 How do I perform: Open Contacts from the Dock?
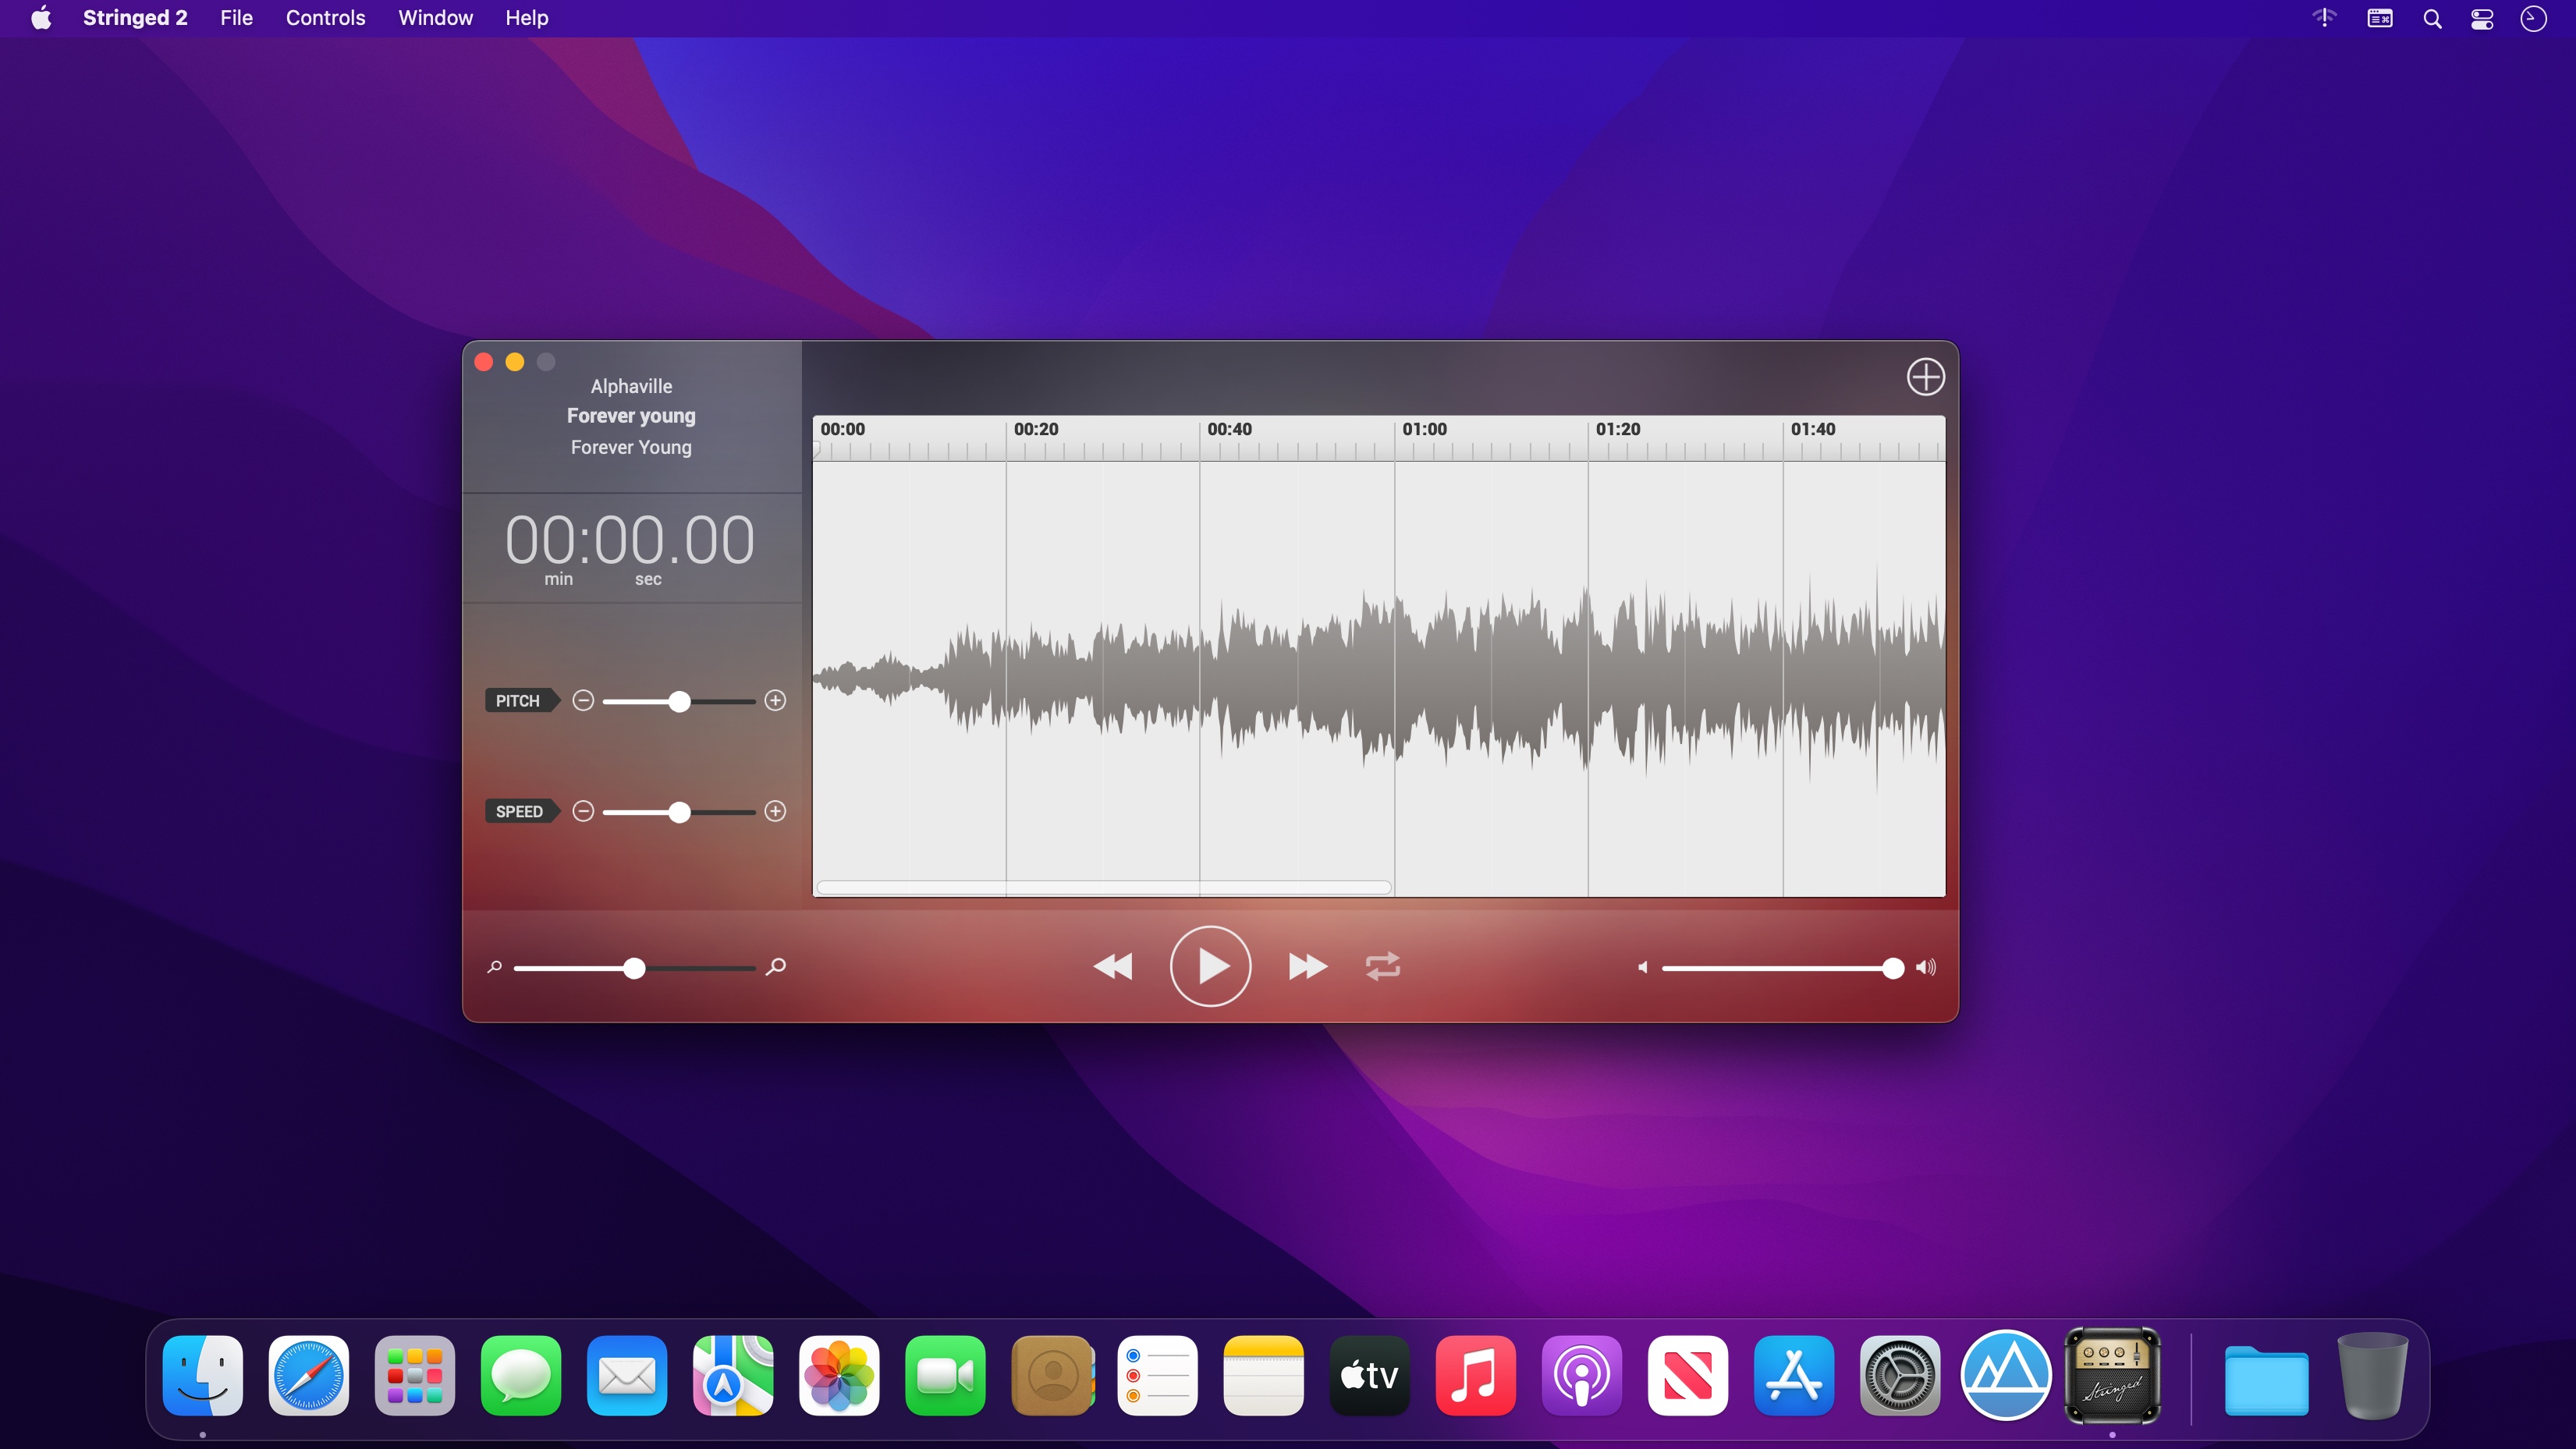pyautogui.click(x=1052, y=1375)
